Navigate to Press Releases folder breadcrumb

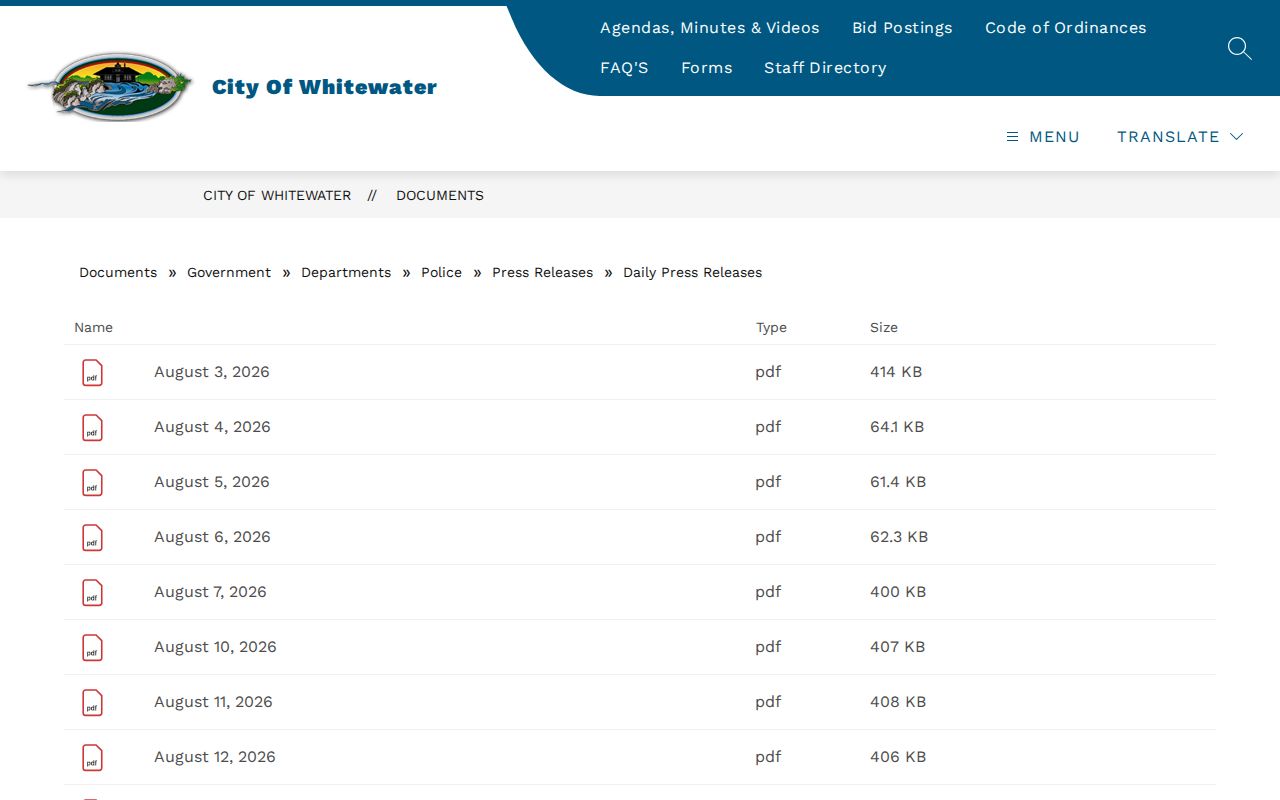coord(542,273)
